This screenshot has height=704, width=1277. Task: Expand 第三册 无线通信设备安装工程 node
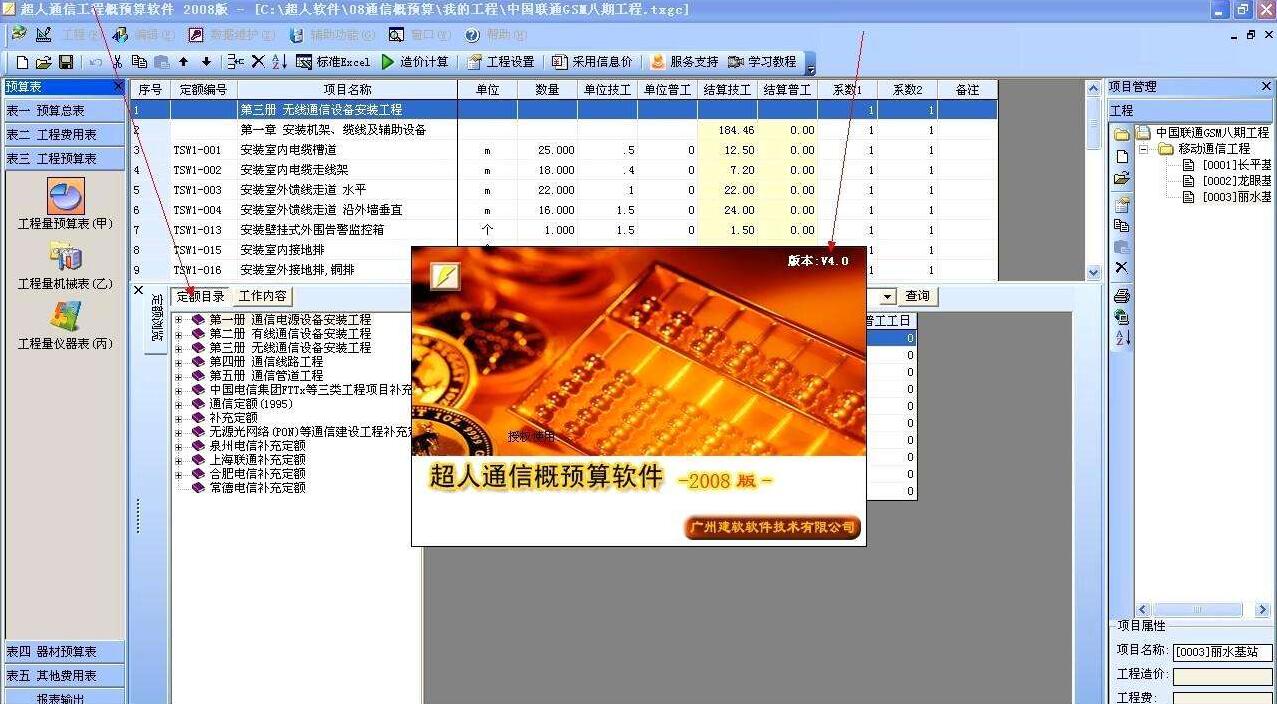tap(179, 348)
